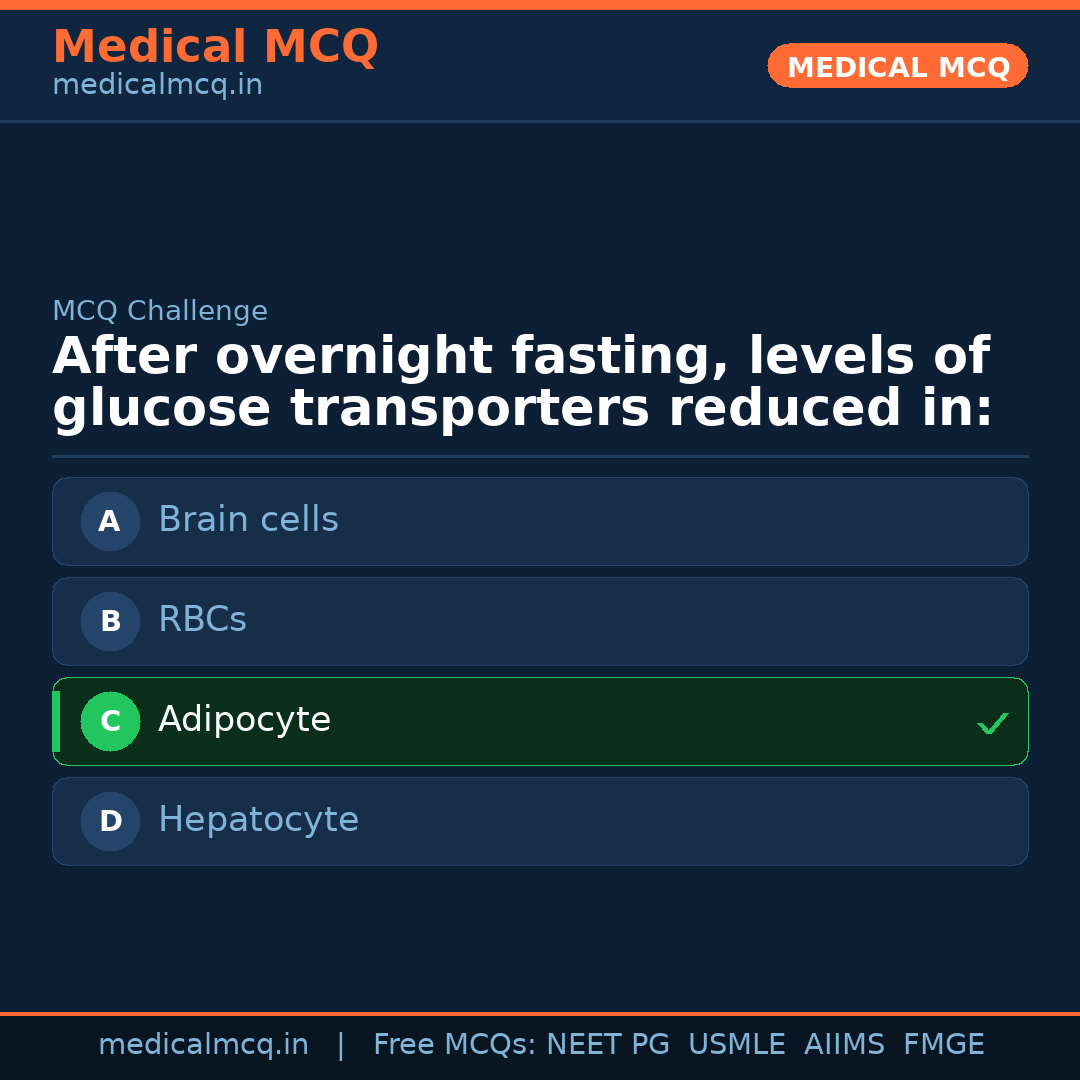Open the medicalmcq.in footer link

click(x=203, y=1045)
